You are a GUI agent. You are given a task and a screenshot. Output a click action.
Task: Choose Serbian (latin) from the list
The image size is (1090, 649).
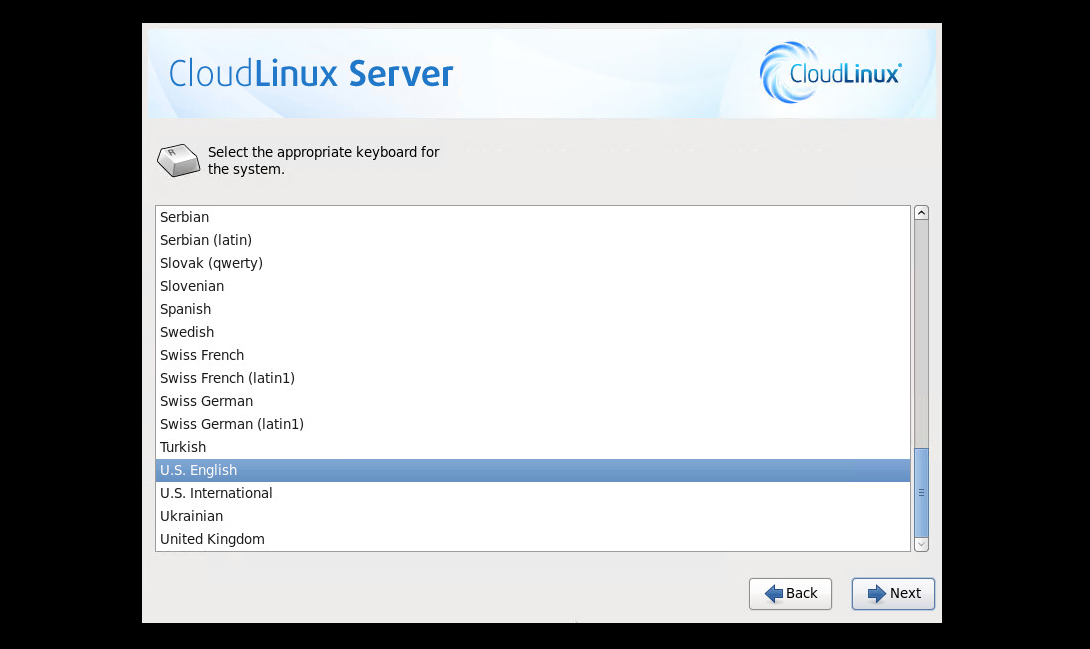206,240
